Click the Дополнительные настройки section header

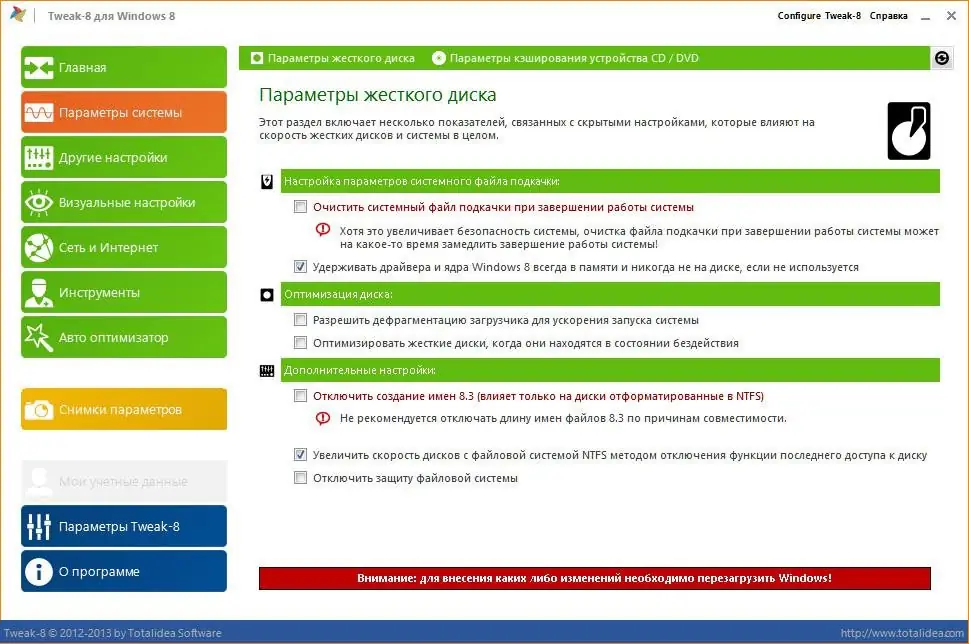610,370
